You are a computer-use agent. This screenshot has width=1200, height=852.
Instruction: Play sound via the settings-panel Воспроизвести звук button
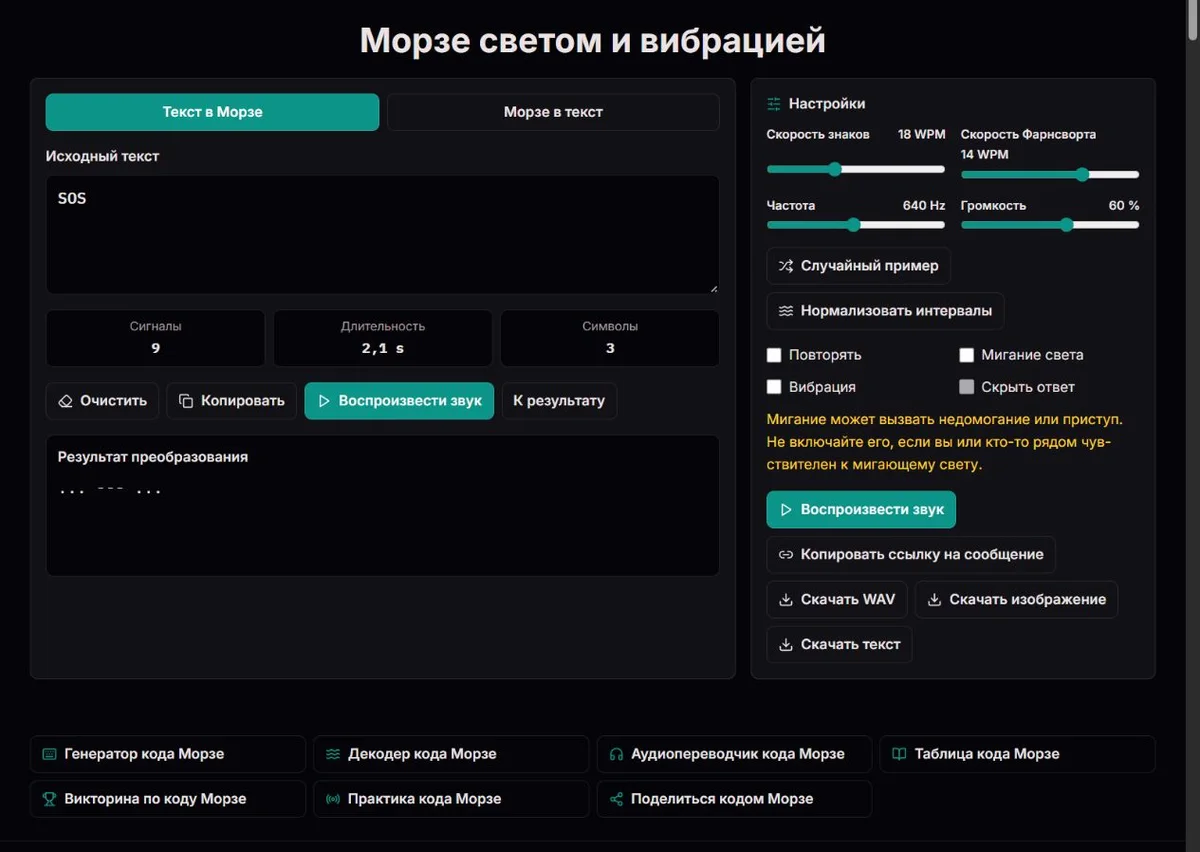[x=861, y=510]
